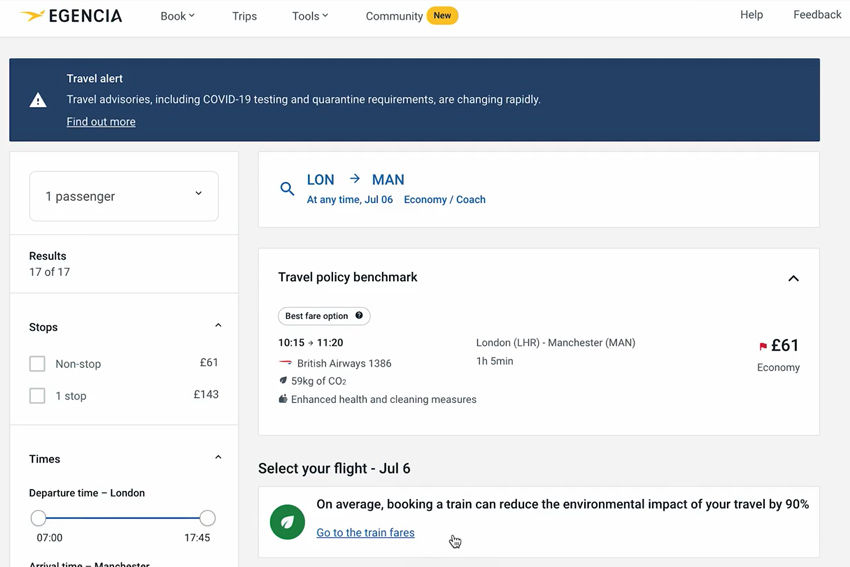Collapse the Stops filter section

click(x=218, y=325)
